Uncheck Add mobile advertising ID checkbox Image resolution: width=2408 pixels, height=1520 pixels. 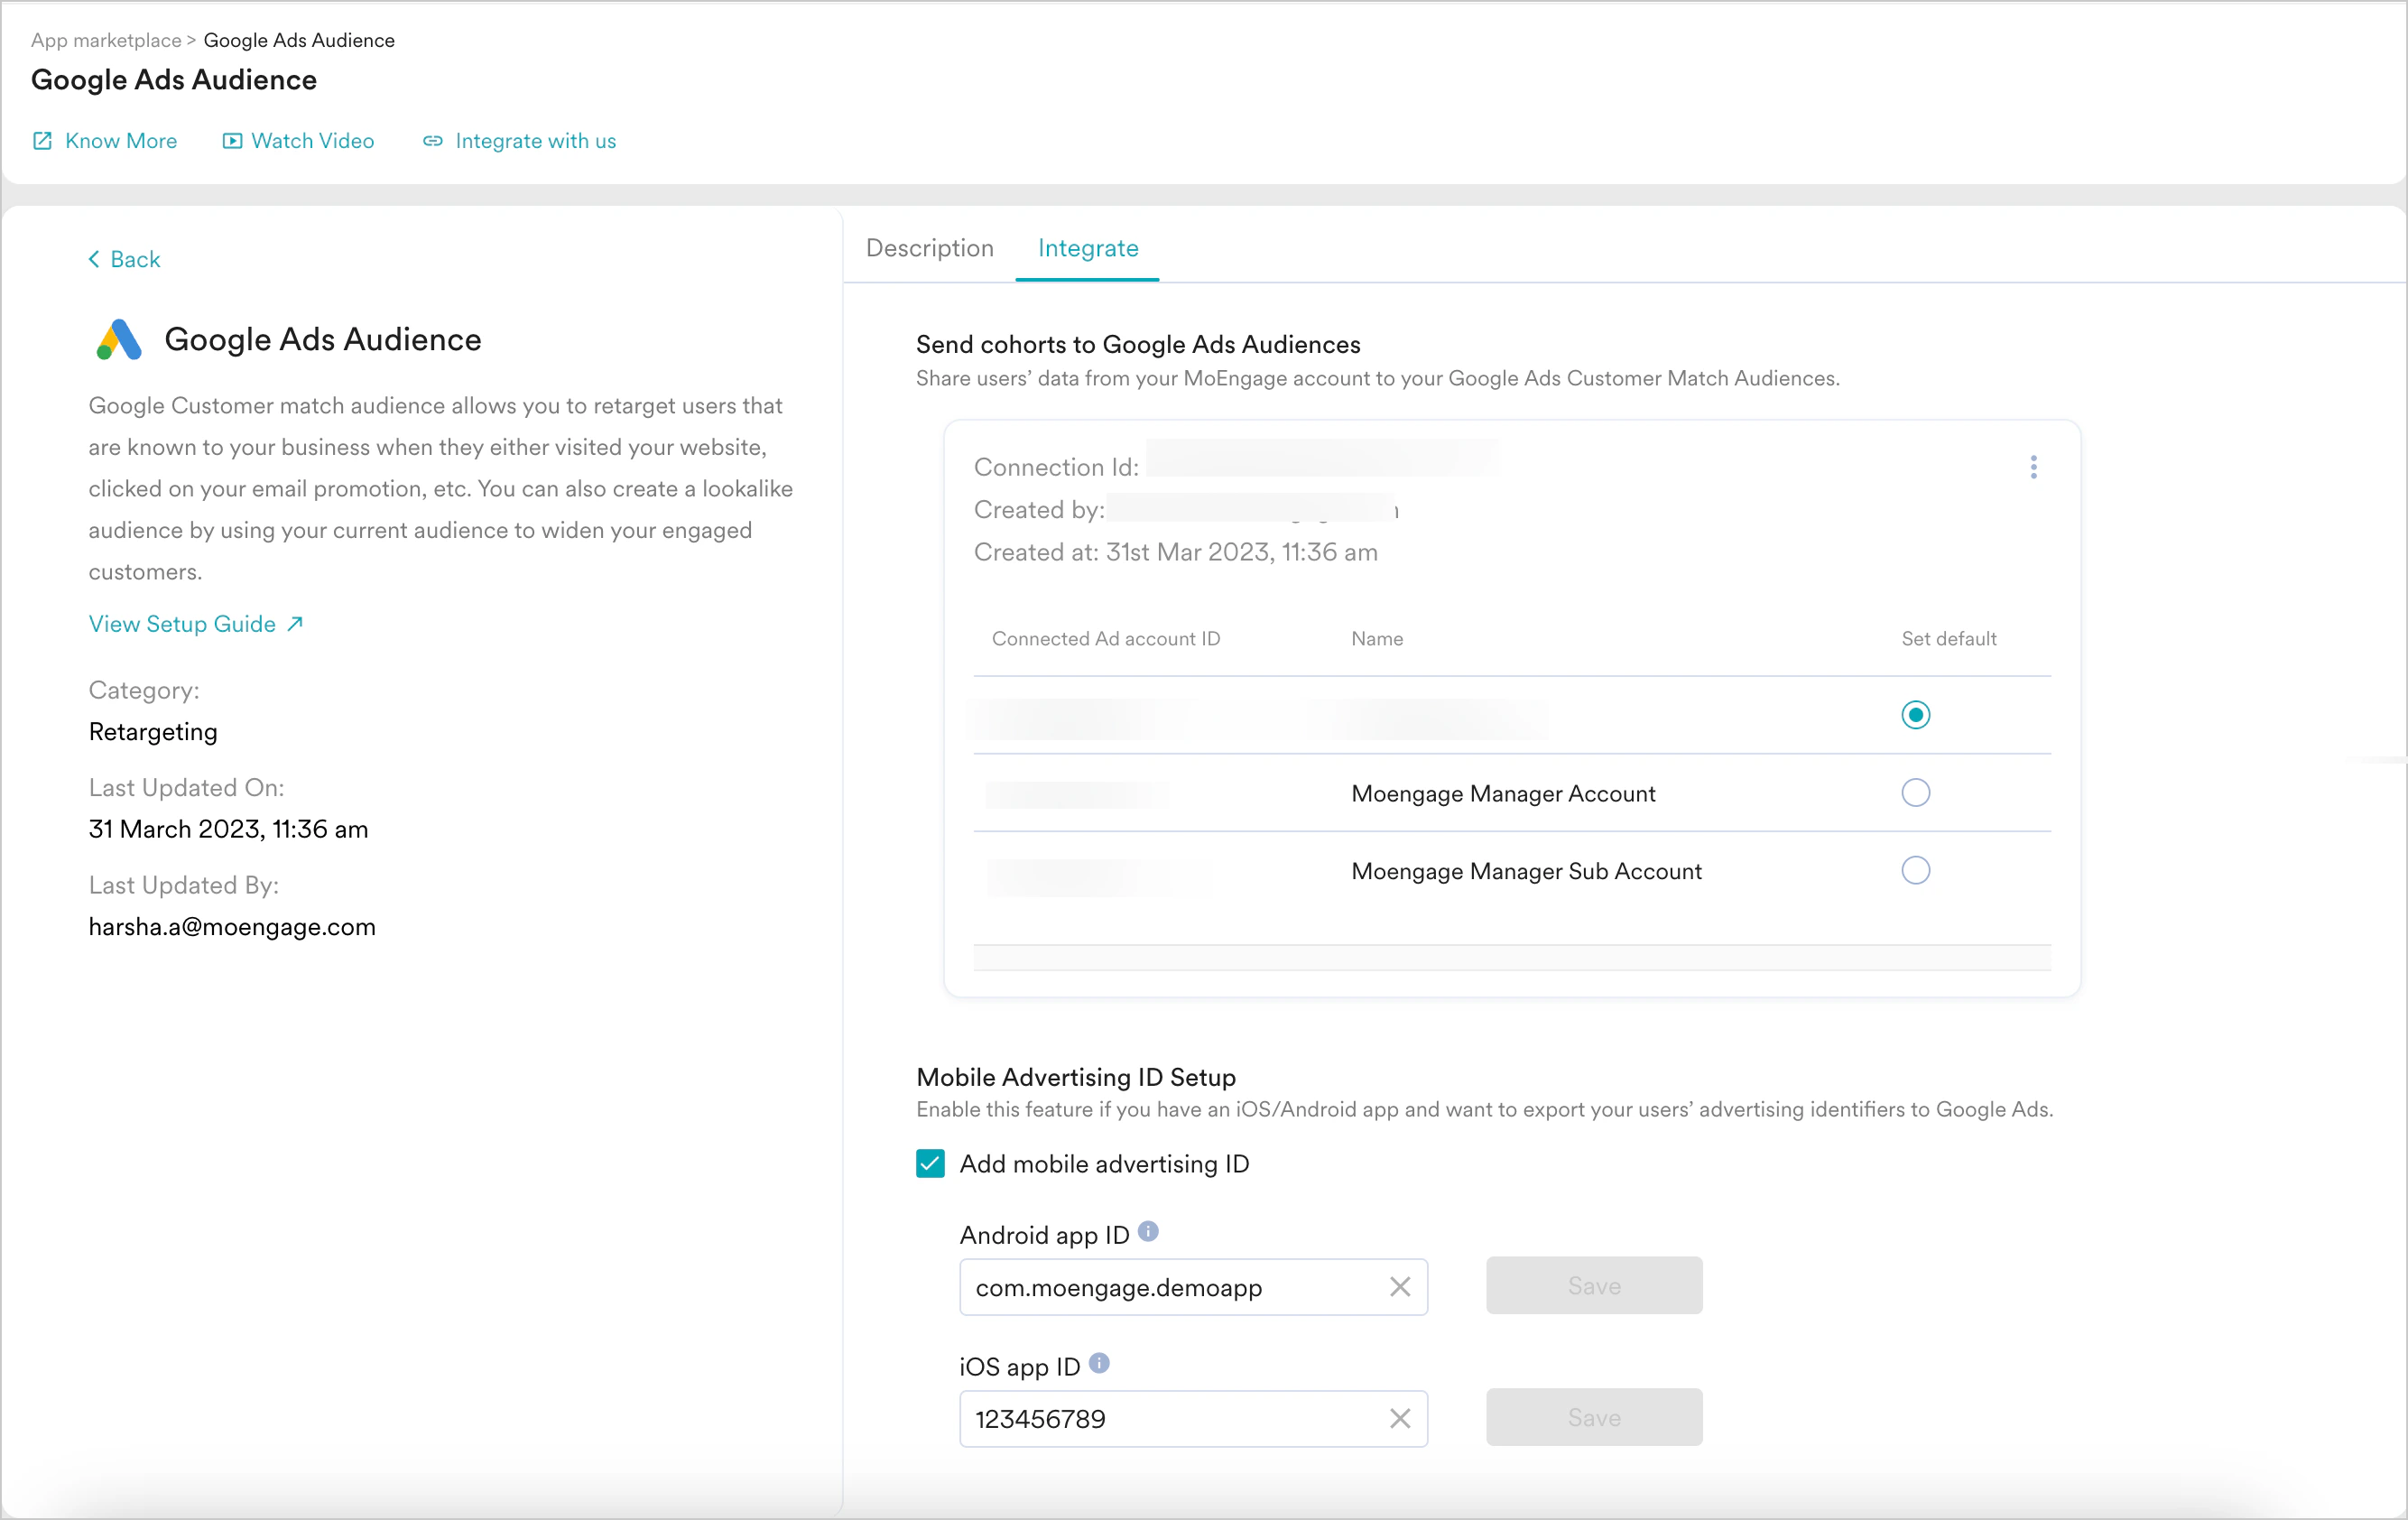click(x=930, y=1163)
